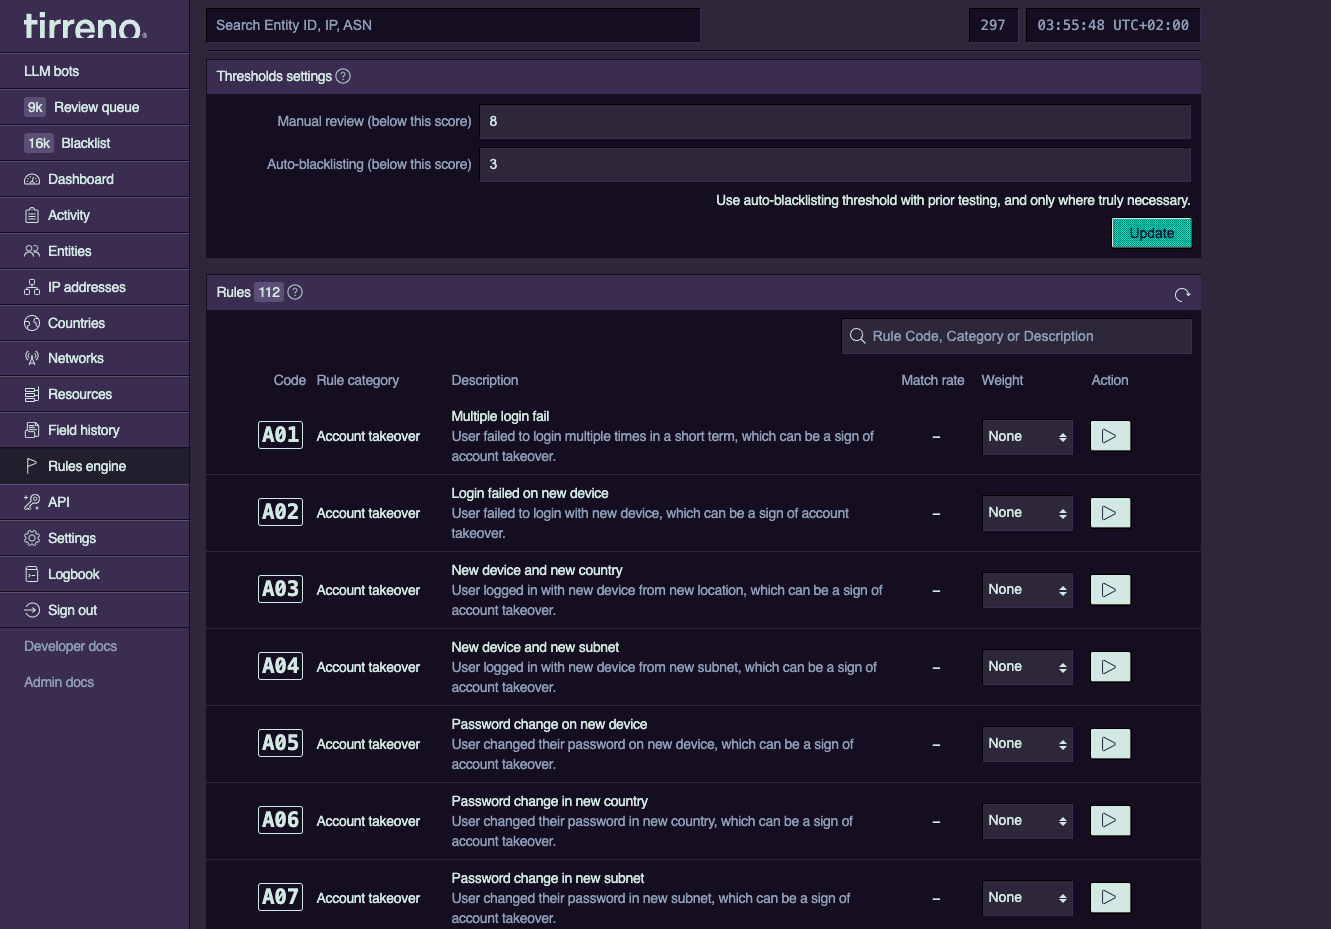The image size is (1331, 929).
Task: Click the magnifier icon in rule search
Action: (857, 336)
